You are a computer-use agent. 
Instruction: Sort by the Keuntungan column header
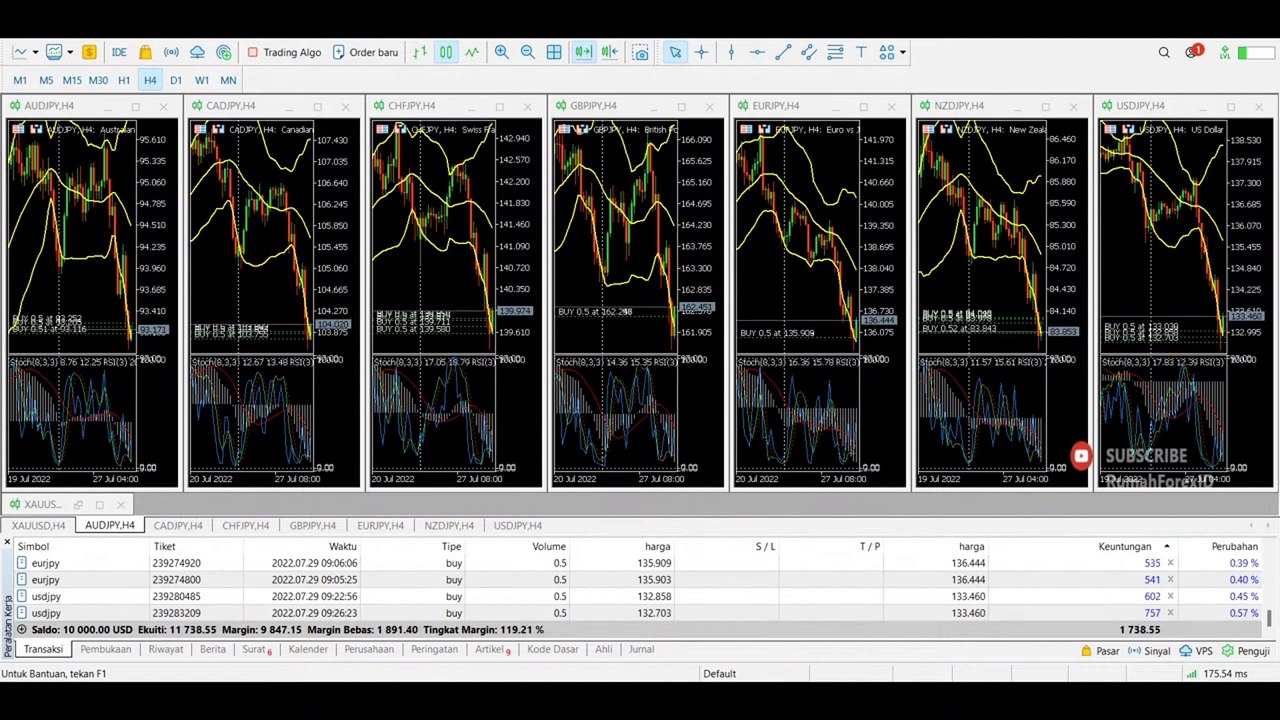click(1125, 547)
